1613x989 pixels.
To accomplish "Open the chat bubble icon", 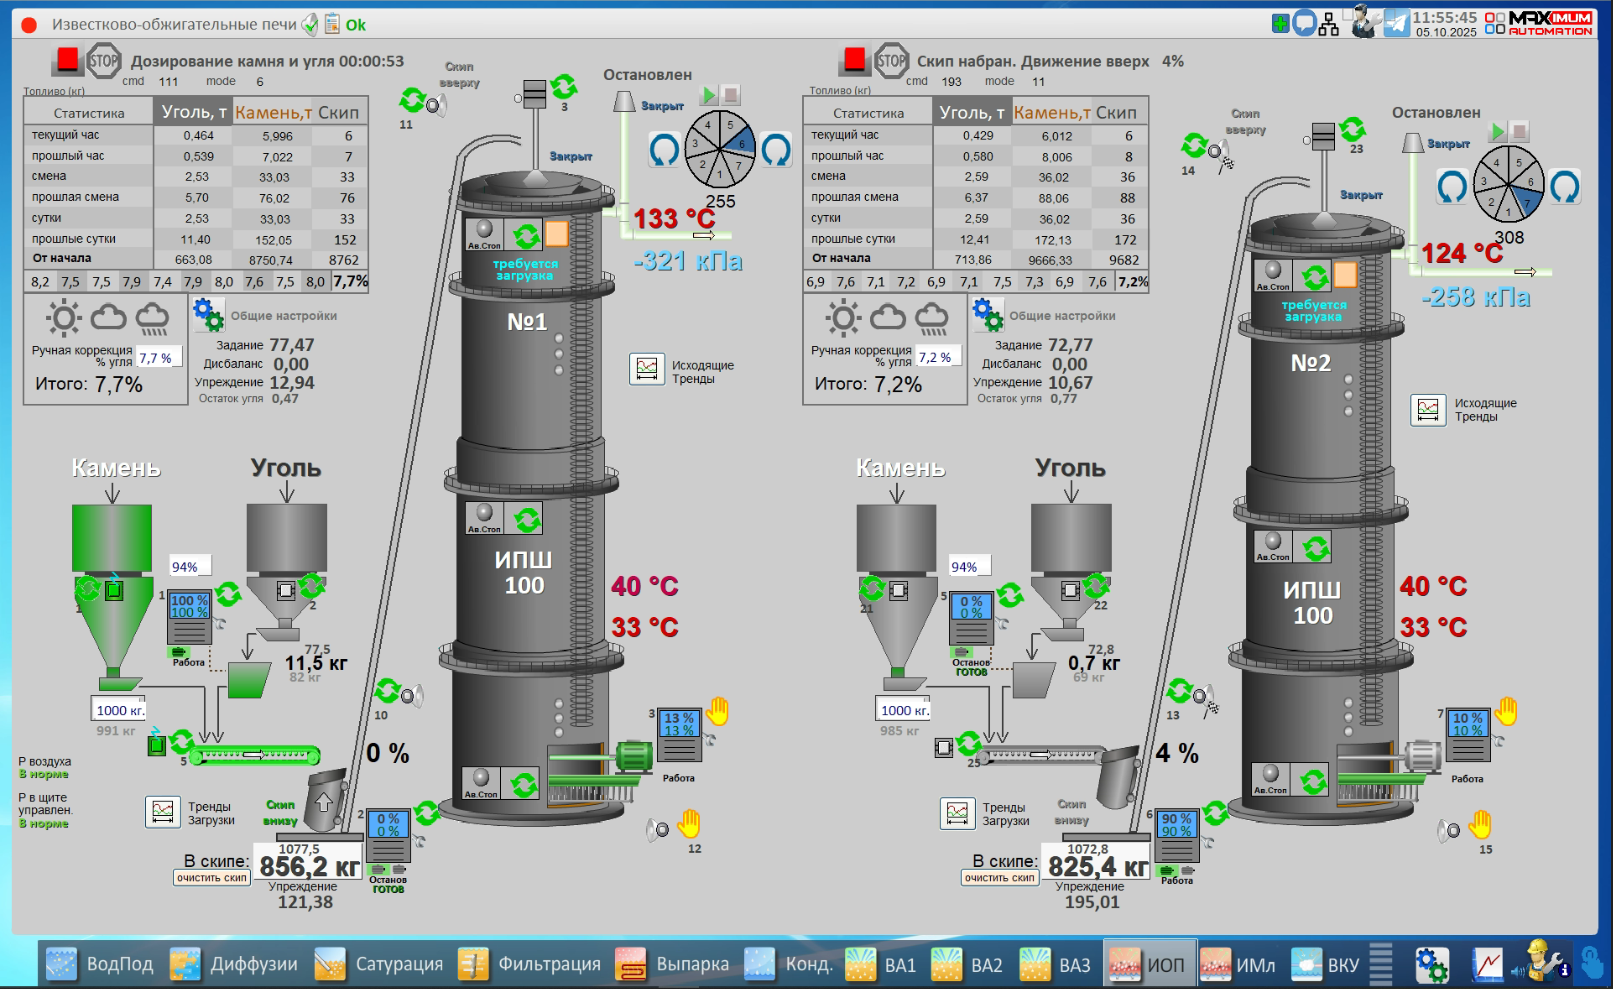I will pos(1304,23).
